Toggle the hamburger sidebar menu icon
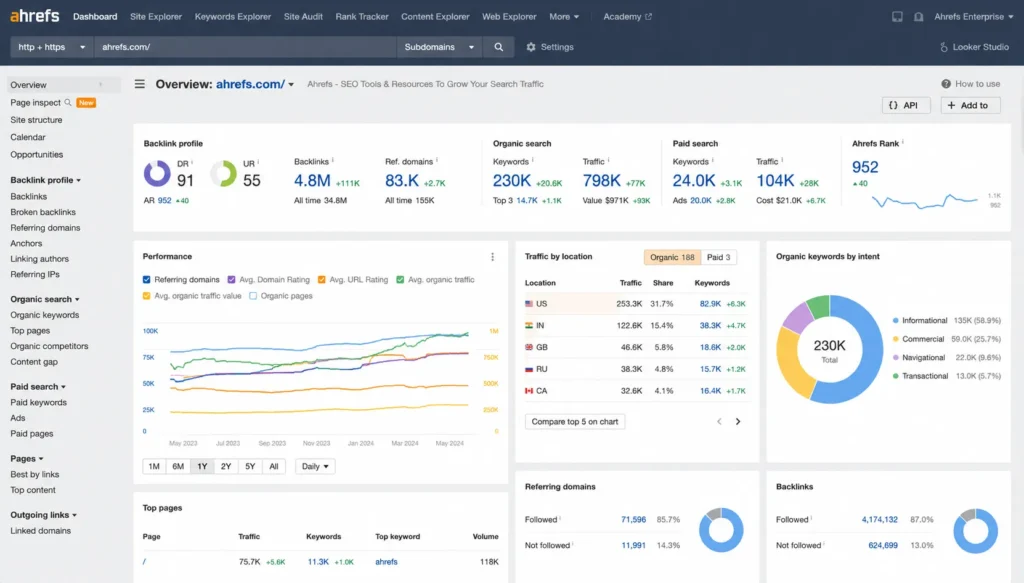The height and width of the screenshot is (583, 1024). tap(140, 84)
